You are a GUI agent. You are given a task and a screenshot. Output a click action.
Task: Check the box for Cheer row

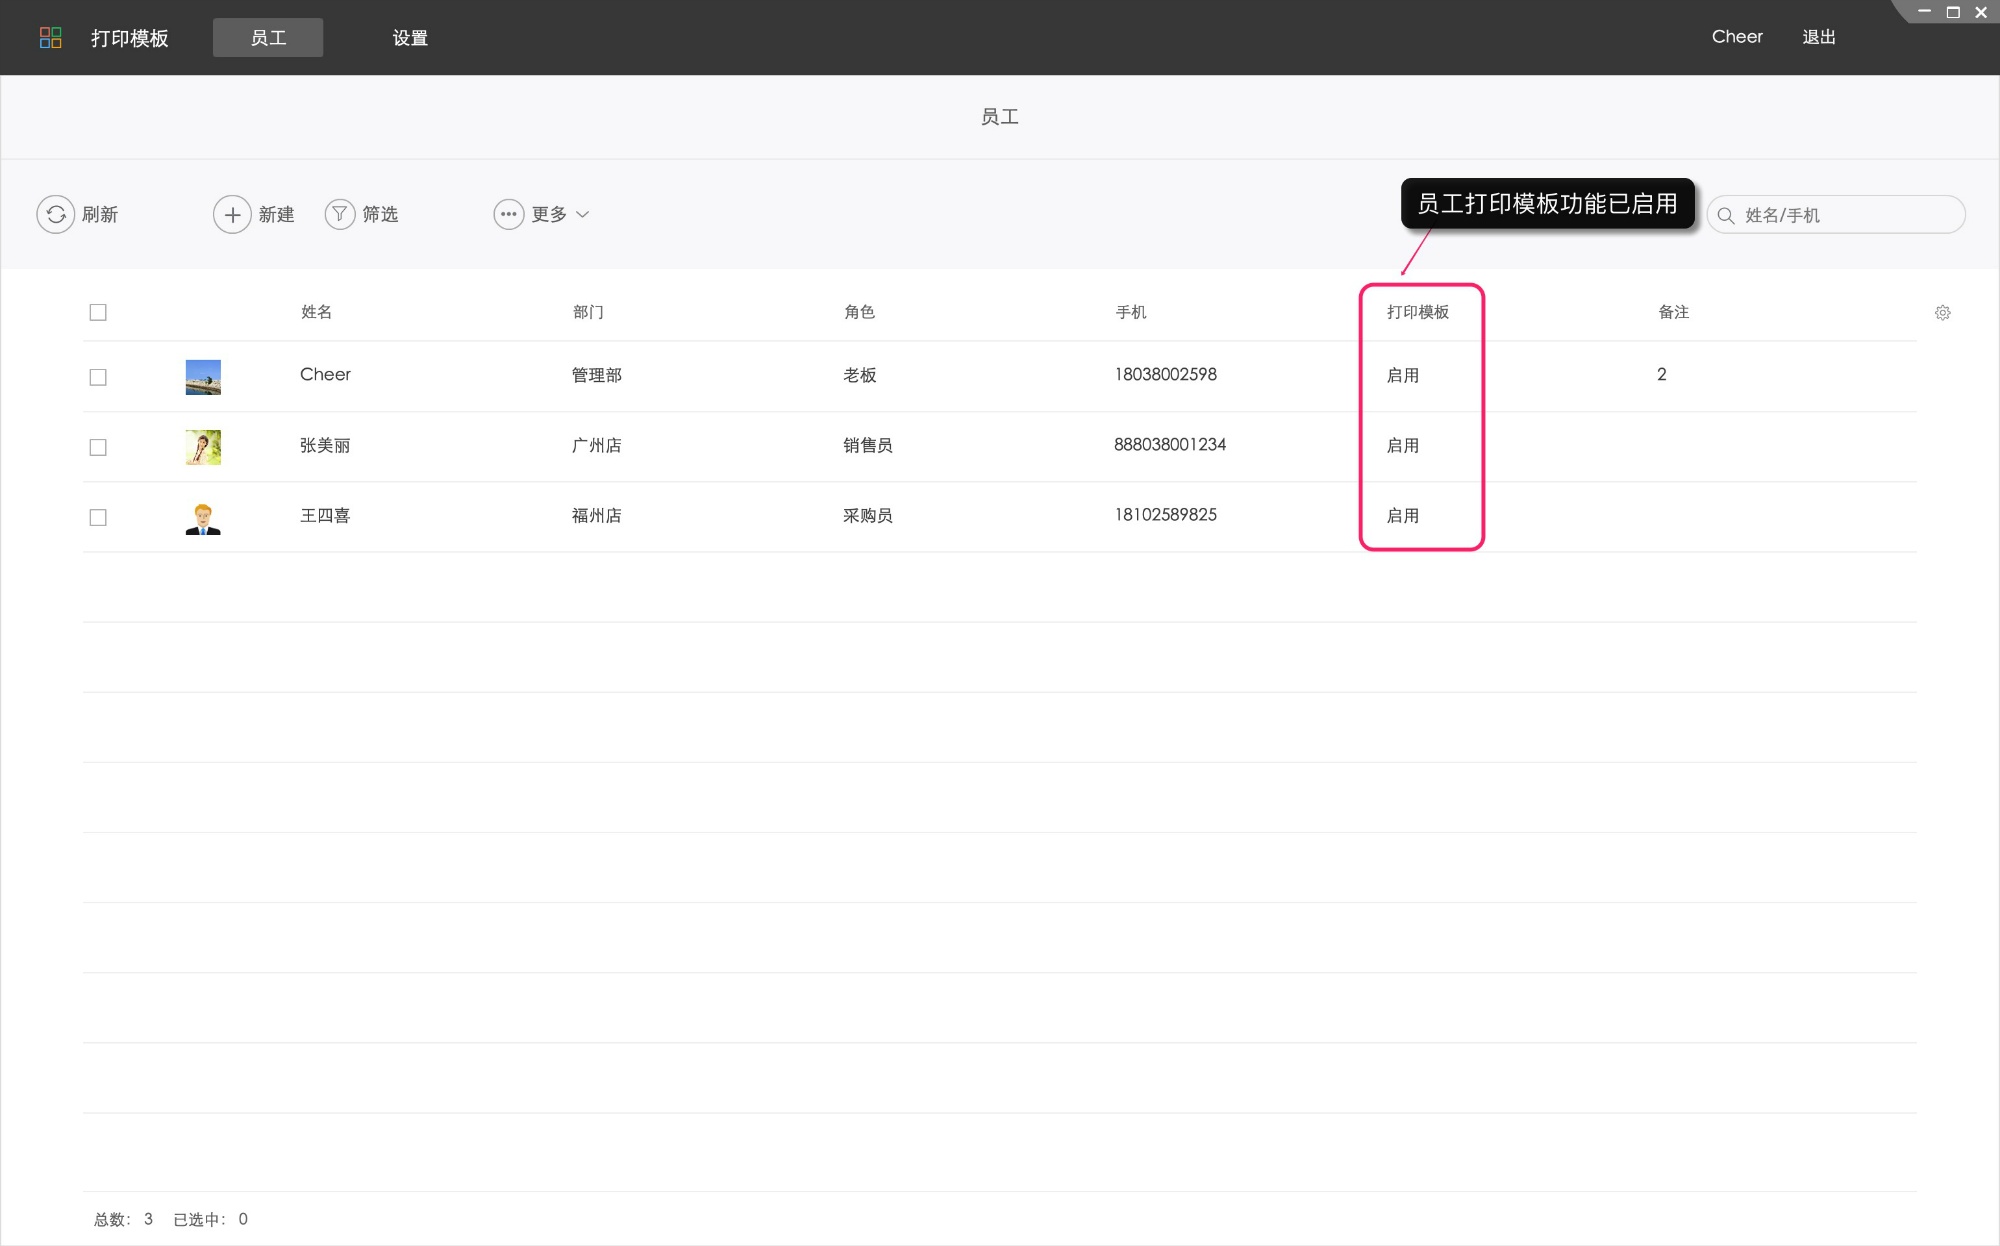98,377
